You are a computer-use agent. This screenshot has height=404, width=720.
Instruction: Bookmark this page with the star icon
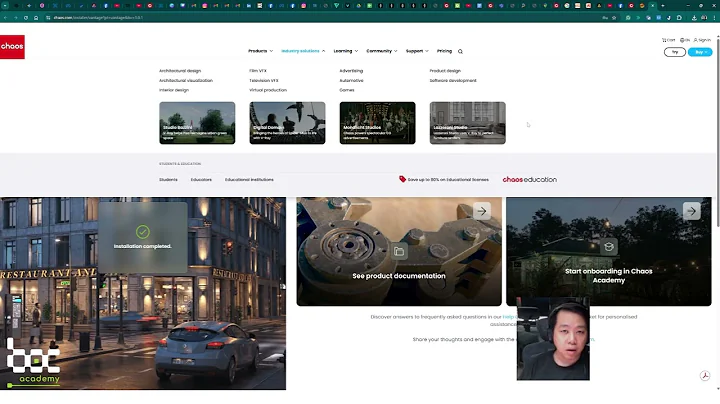614,17
